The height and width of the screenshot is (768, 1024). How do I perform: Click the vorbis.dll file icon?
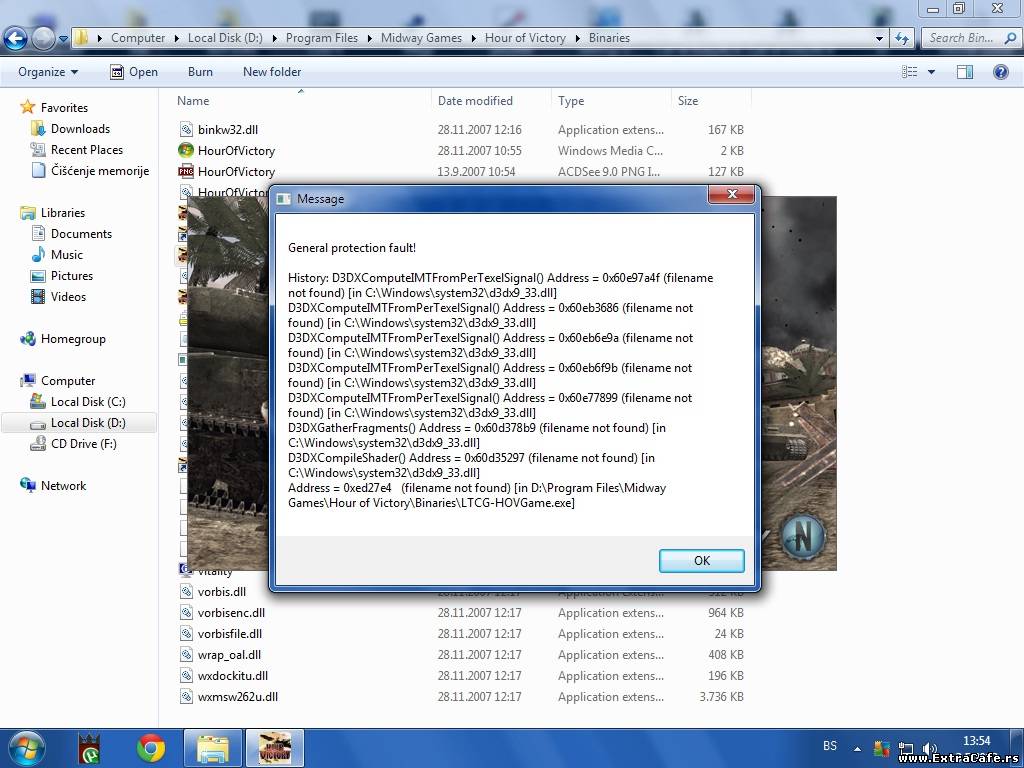coord(186,592)
